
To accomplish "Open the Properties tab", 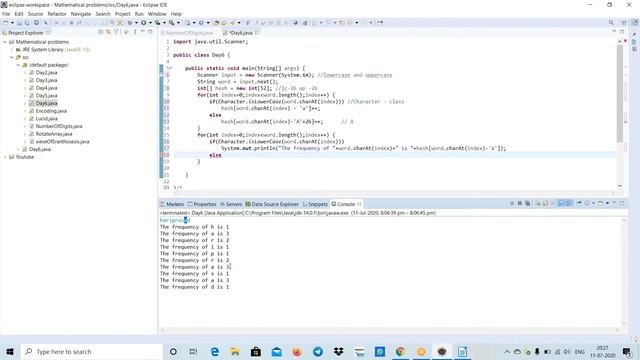I will point(202,204).
